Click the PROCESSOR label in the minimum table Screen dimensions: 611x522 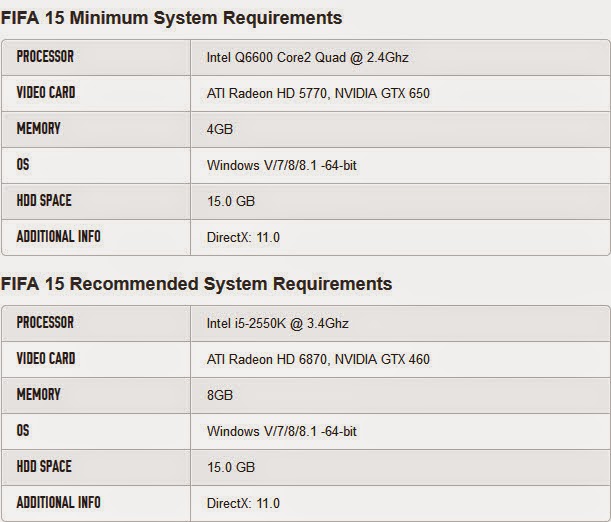coord(45,56)
